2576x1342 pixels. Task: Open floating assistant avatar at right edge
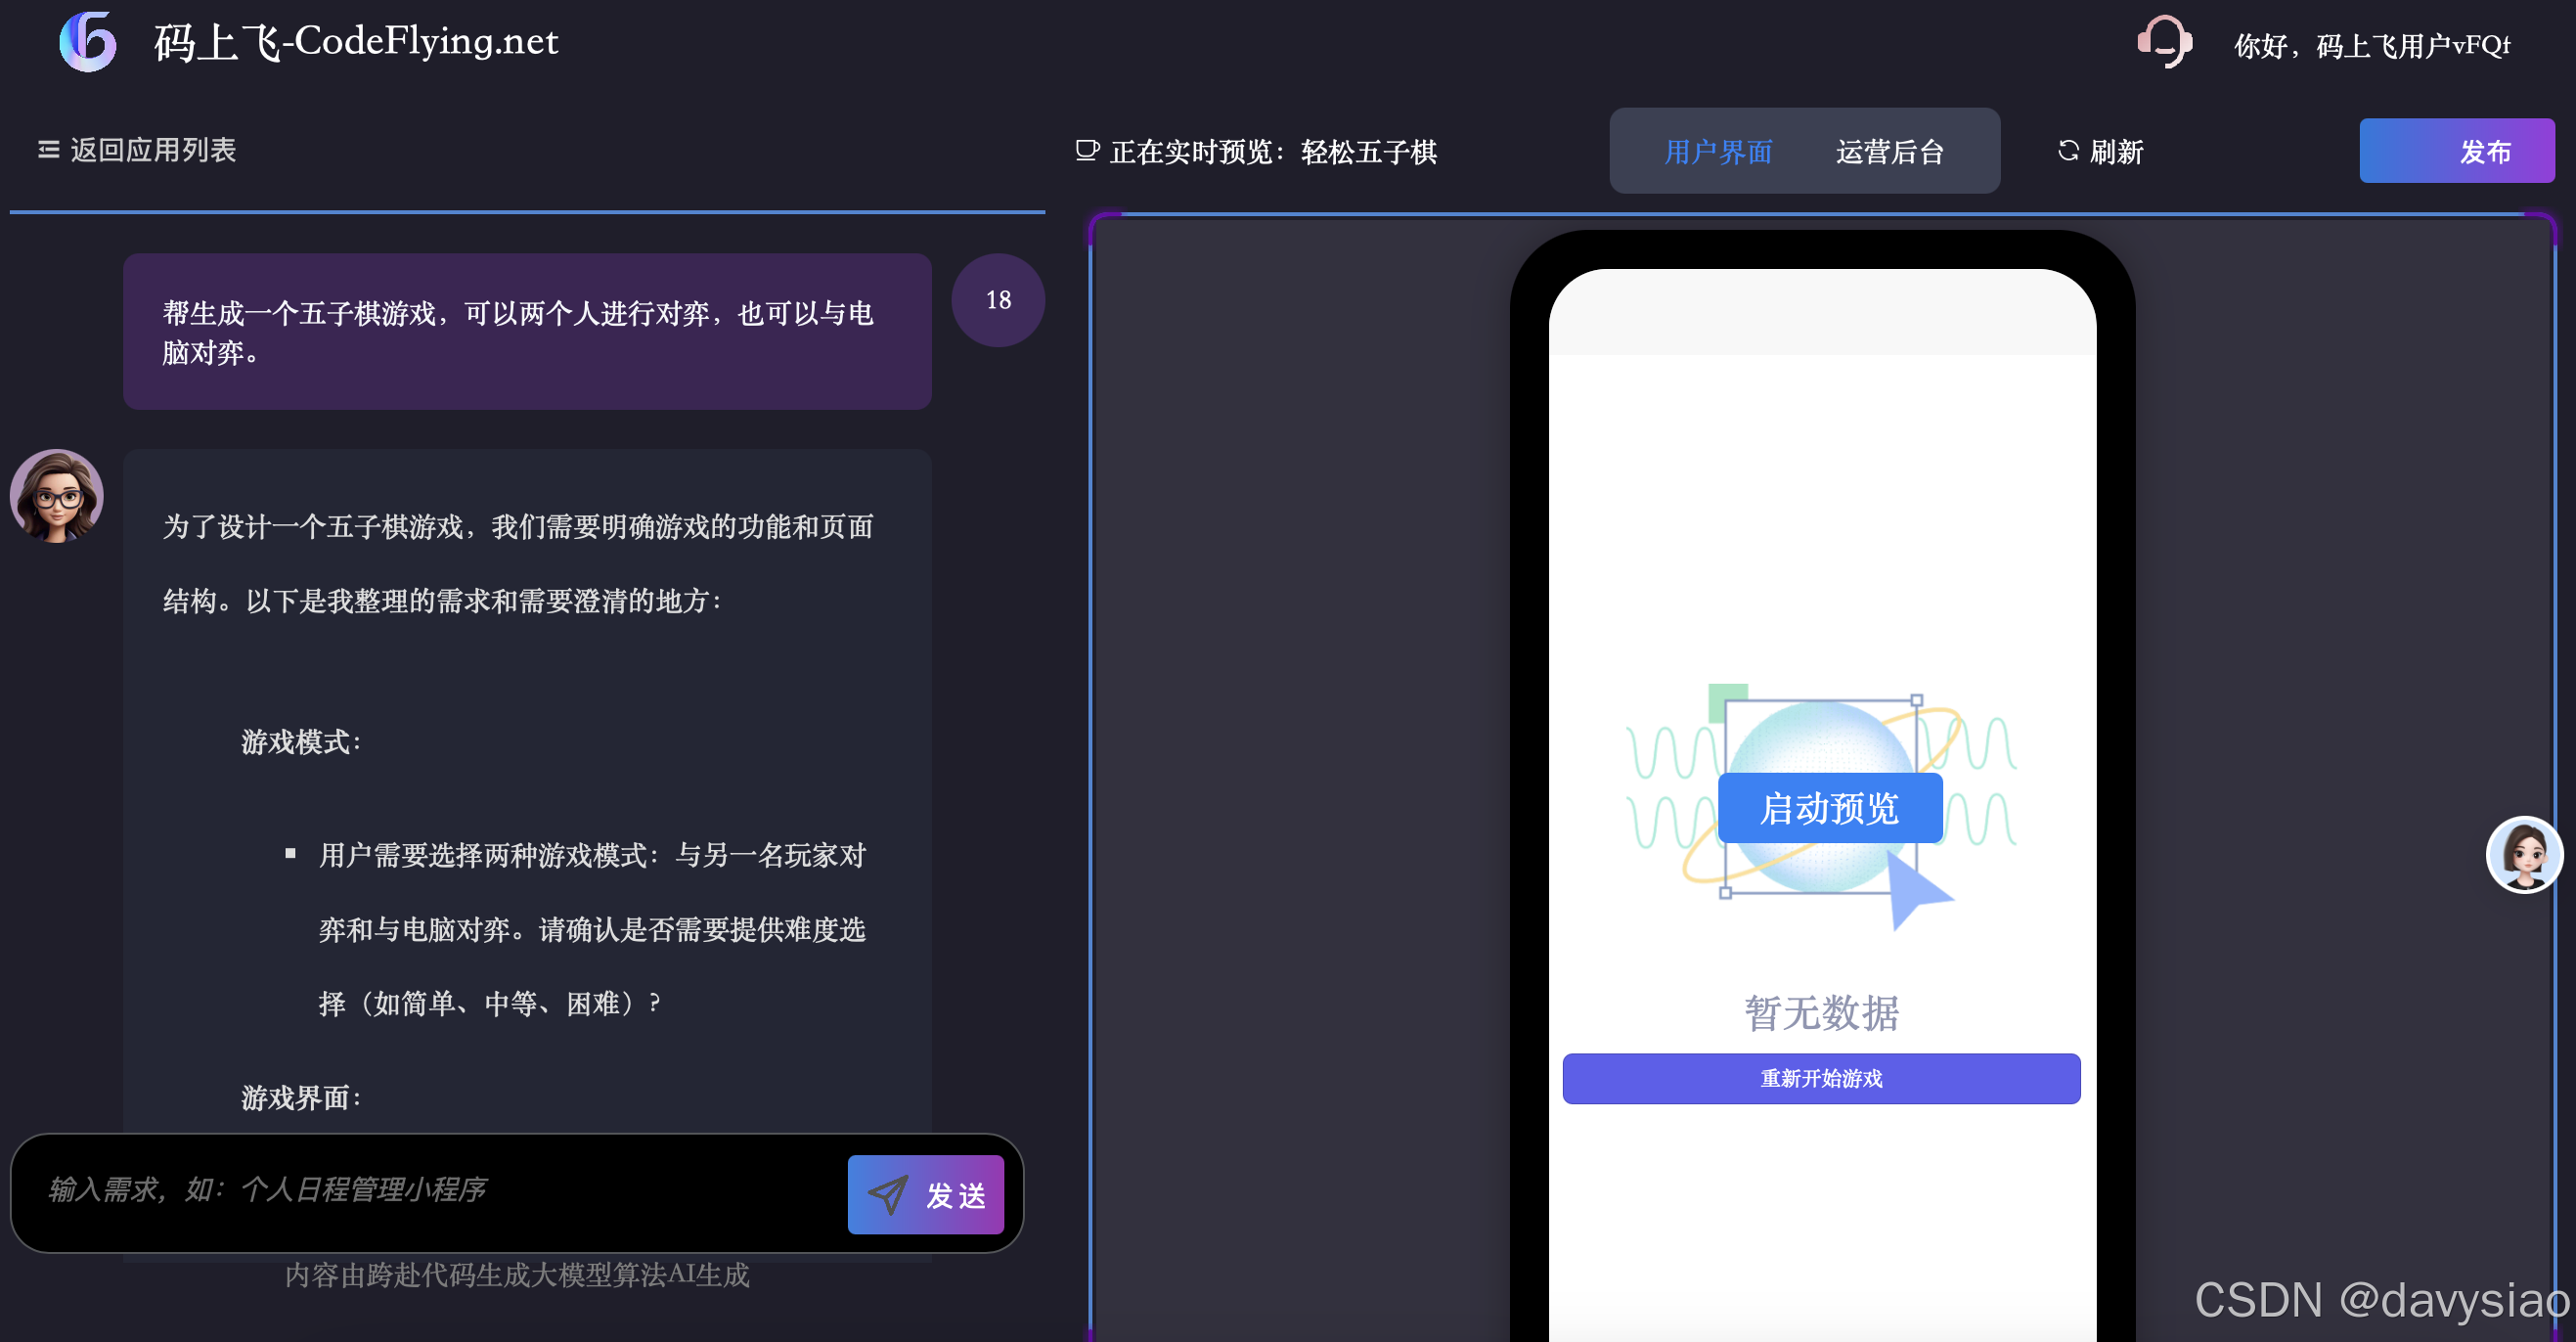click(2523, 855)
